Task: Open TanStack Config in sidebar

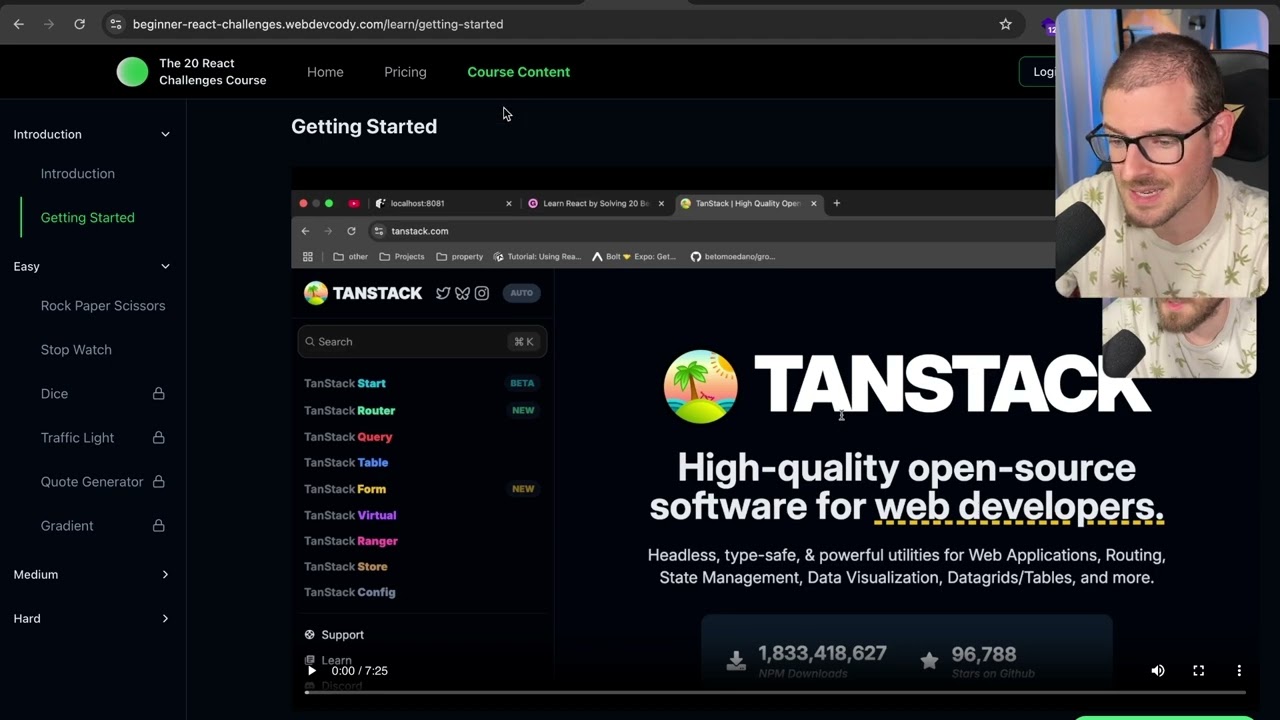Action: pos(350,593)
